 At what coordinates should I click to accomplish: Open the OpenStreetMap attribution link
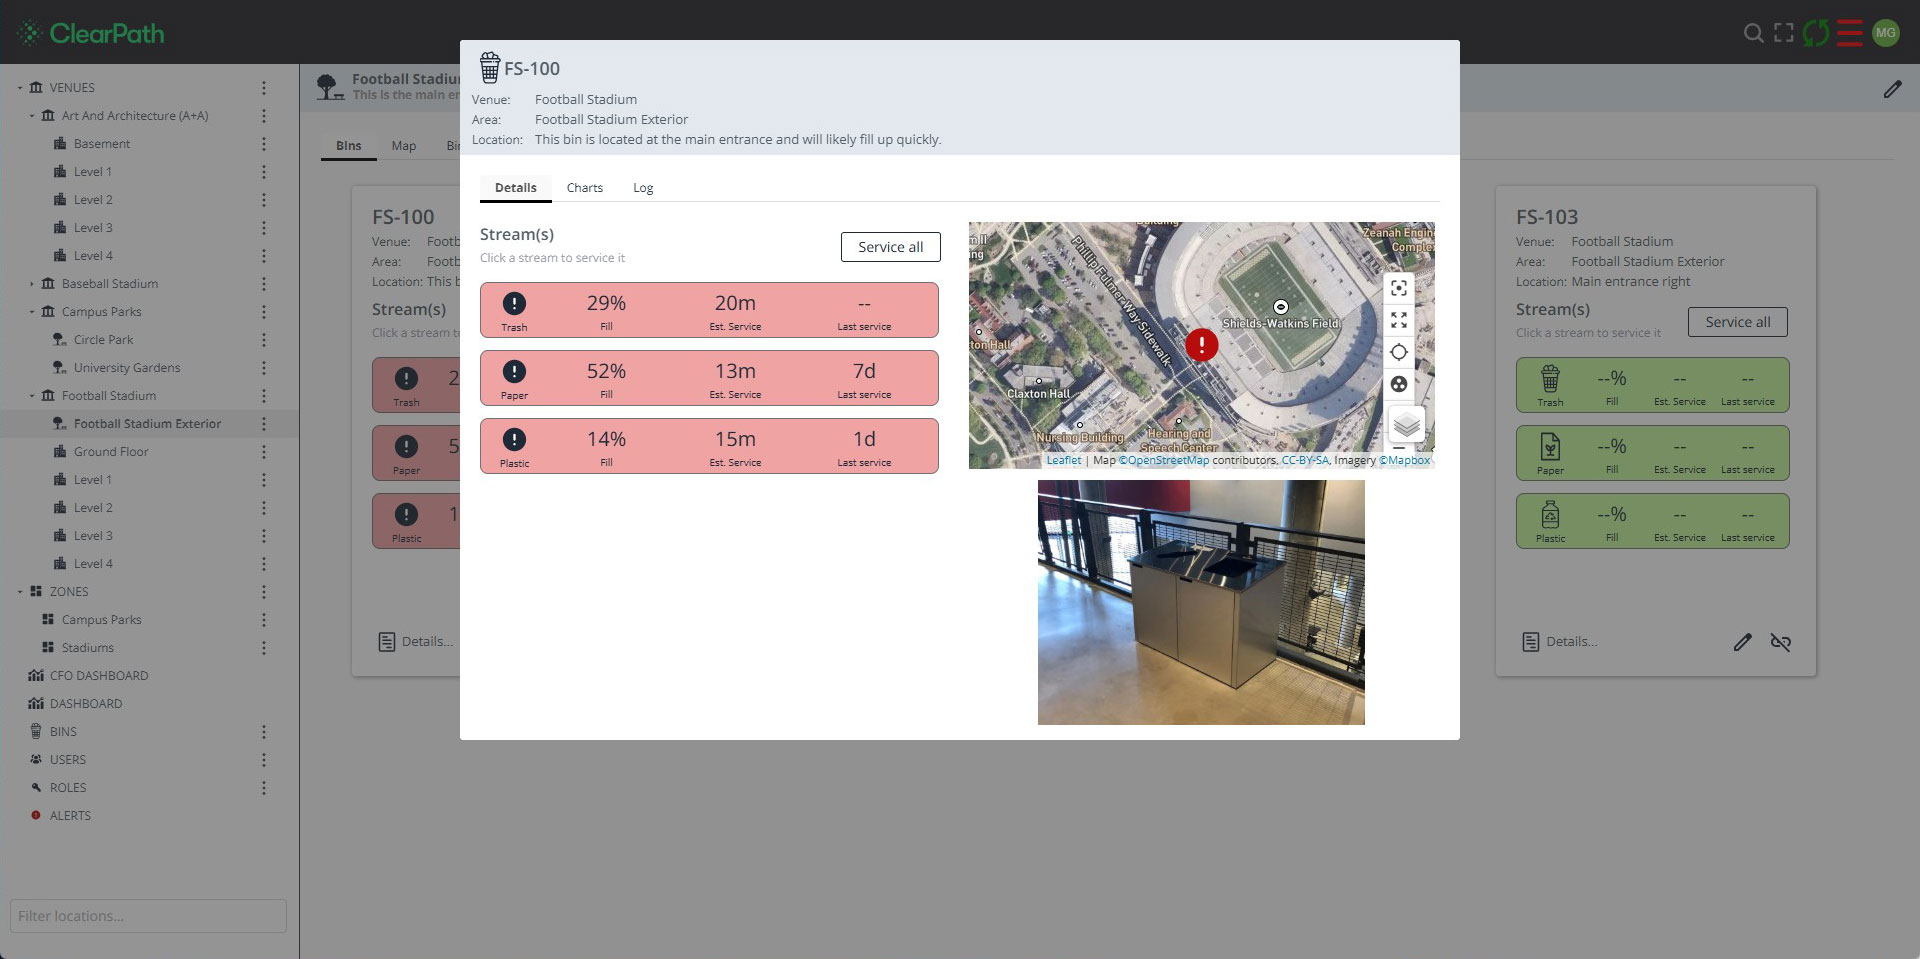coord(1164,461)
